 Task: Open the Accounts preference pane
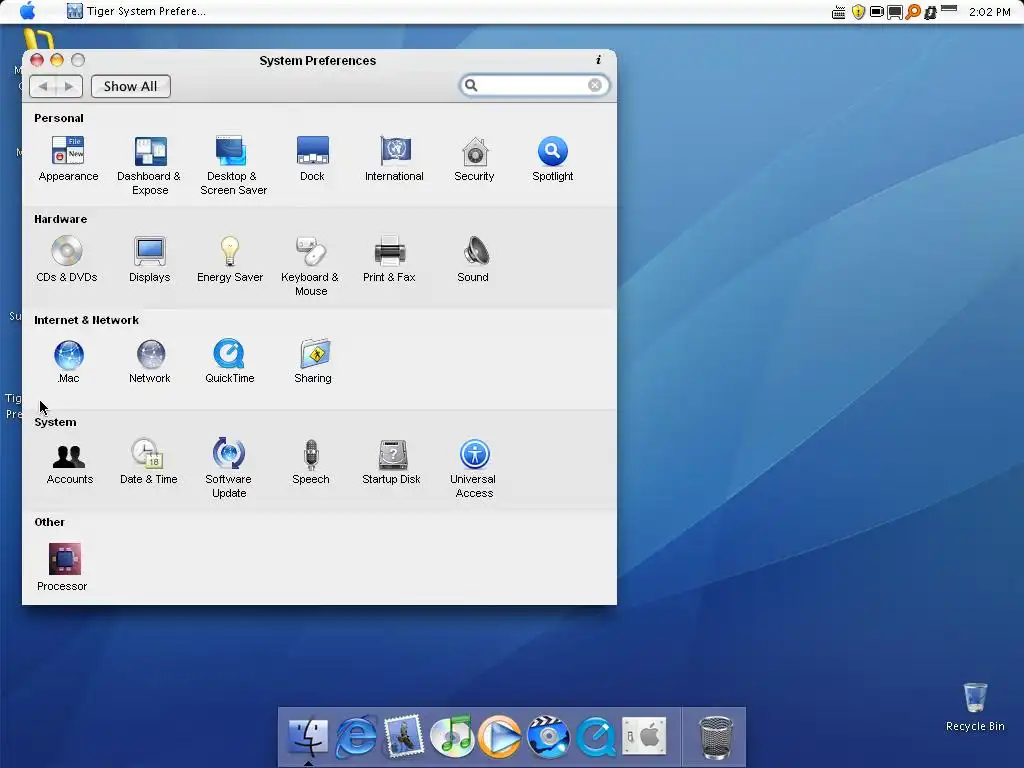coord(69,462)
